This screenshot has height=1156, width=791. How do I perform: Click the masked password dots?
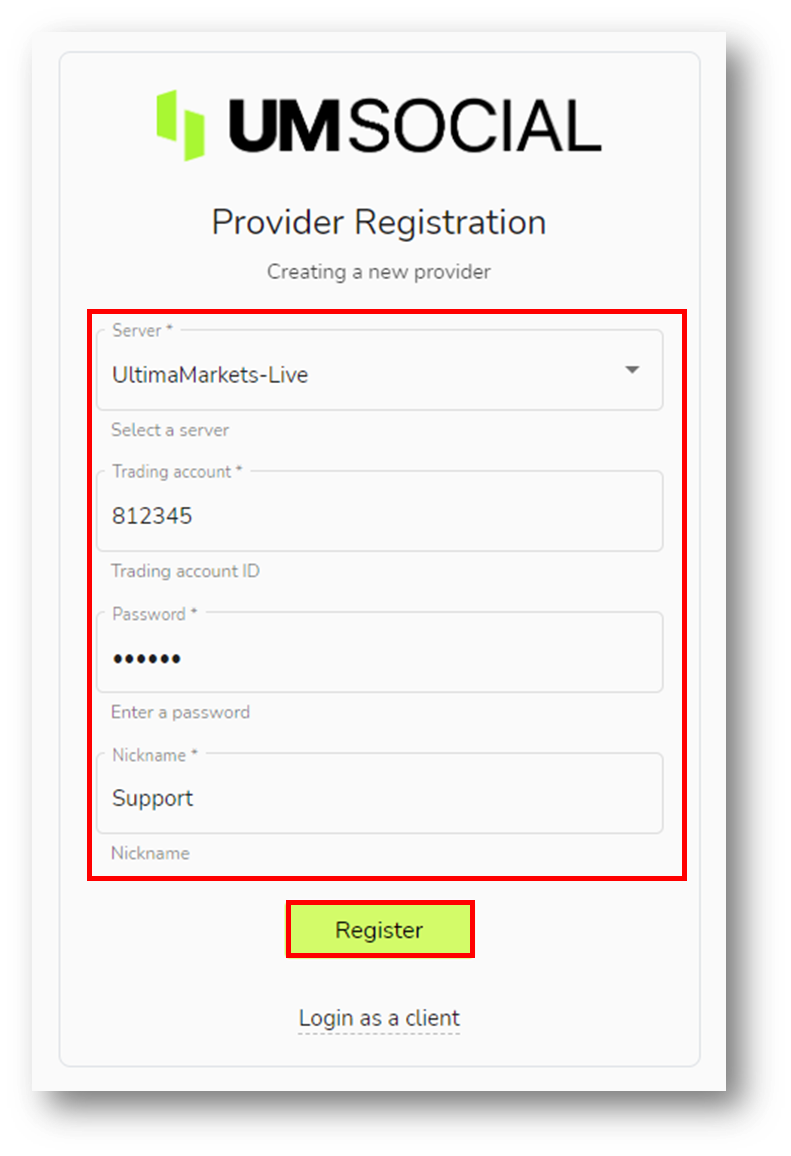point(147,659)
